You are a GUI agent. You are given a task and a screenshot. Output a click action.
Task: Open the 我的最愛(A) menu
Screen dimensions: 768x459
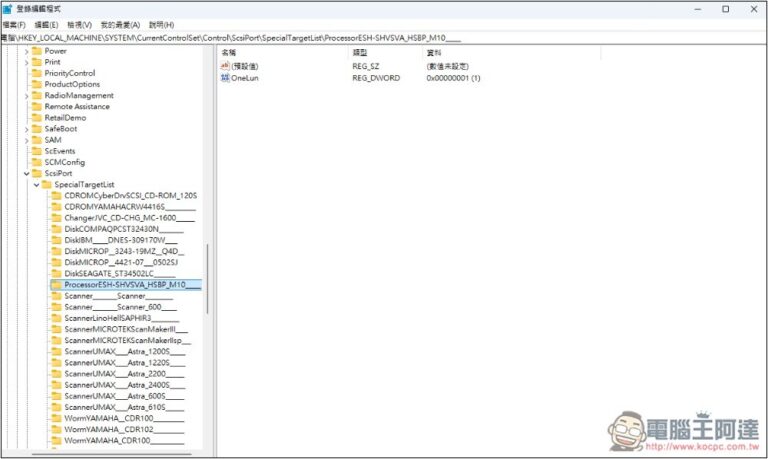(x=122, y=24)
